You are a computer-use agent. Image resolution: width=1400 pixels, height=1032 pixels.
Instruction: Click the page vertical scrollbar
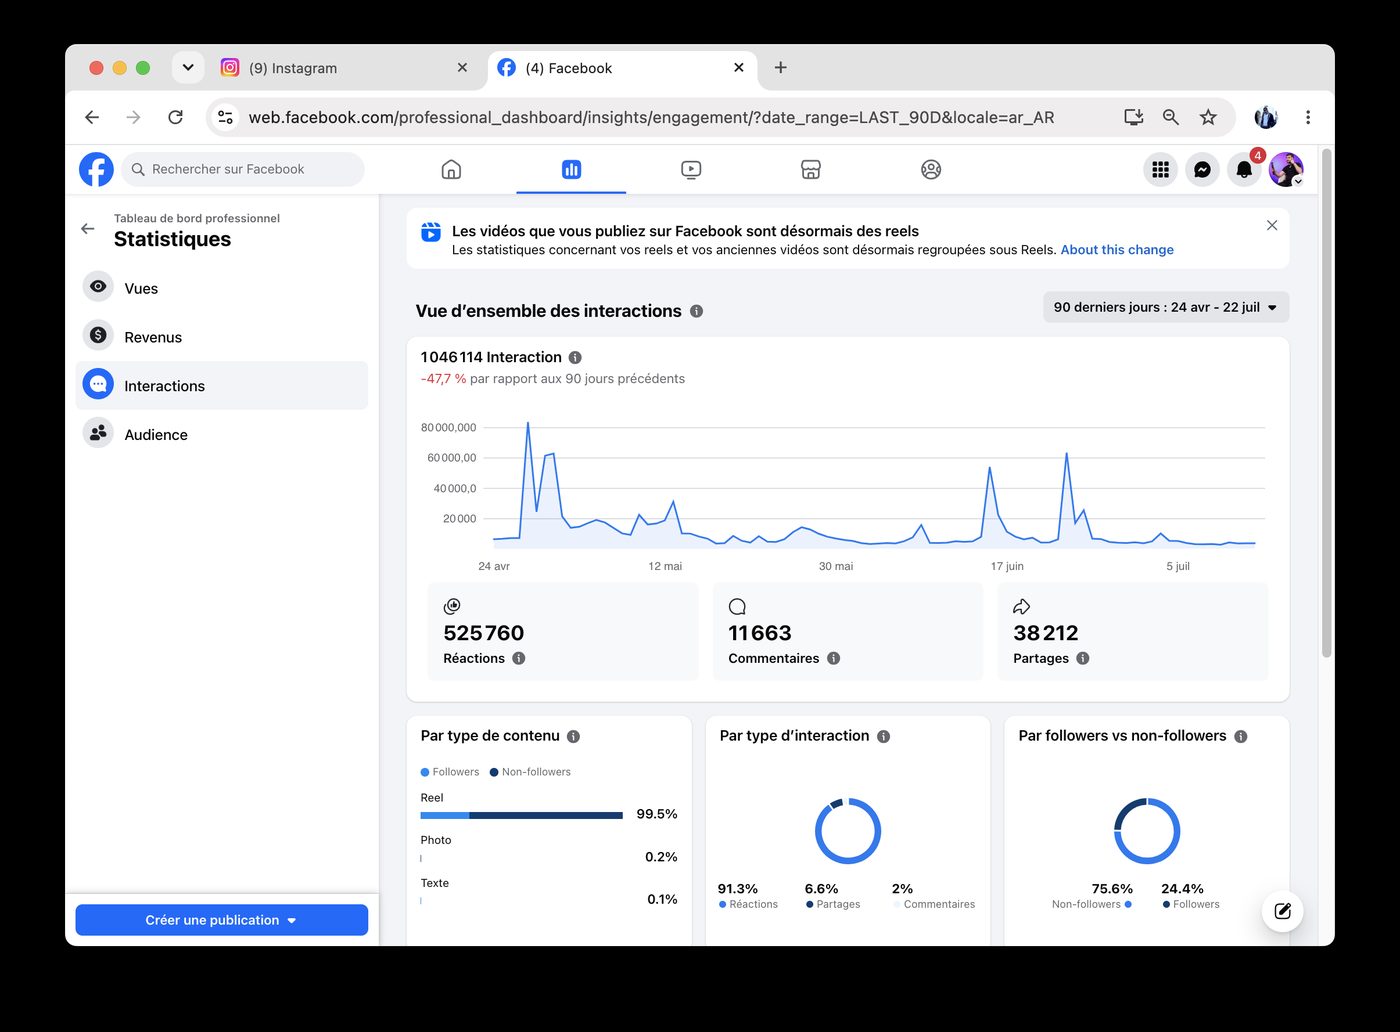pos(1326,402)
